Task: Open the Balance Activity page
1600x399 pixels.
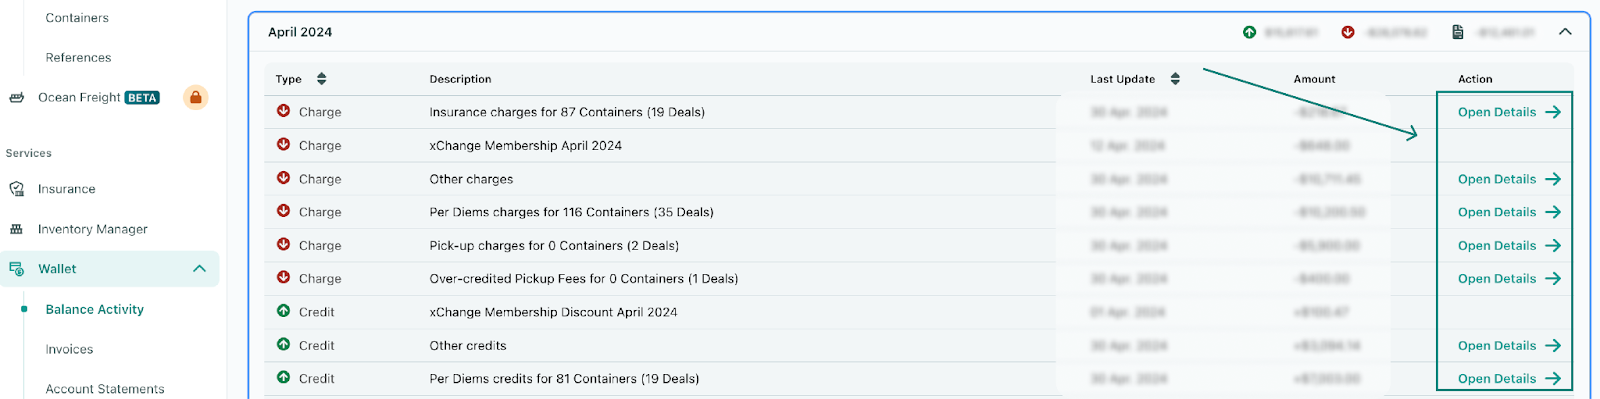Action: pos(95,309)
